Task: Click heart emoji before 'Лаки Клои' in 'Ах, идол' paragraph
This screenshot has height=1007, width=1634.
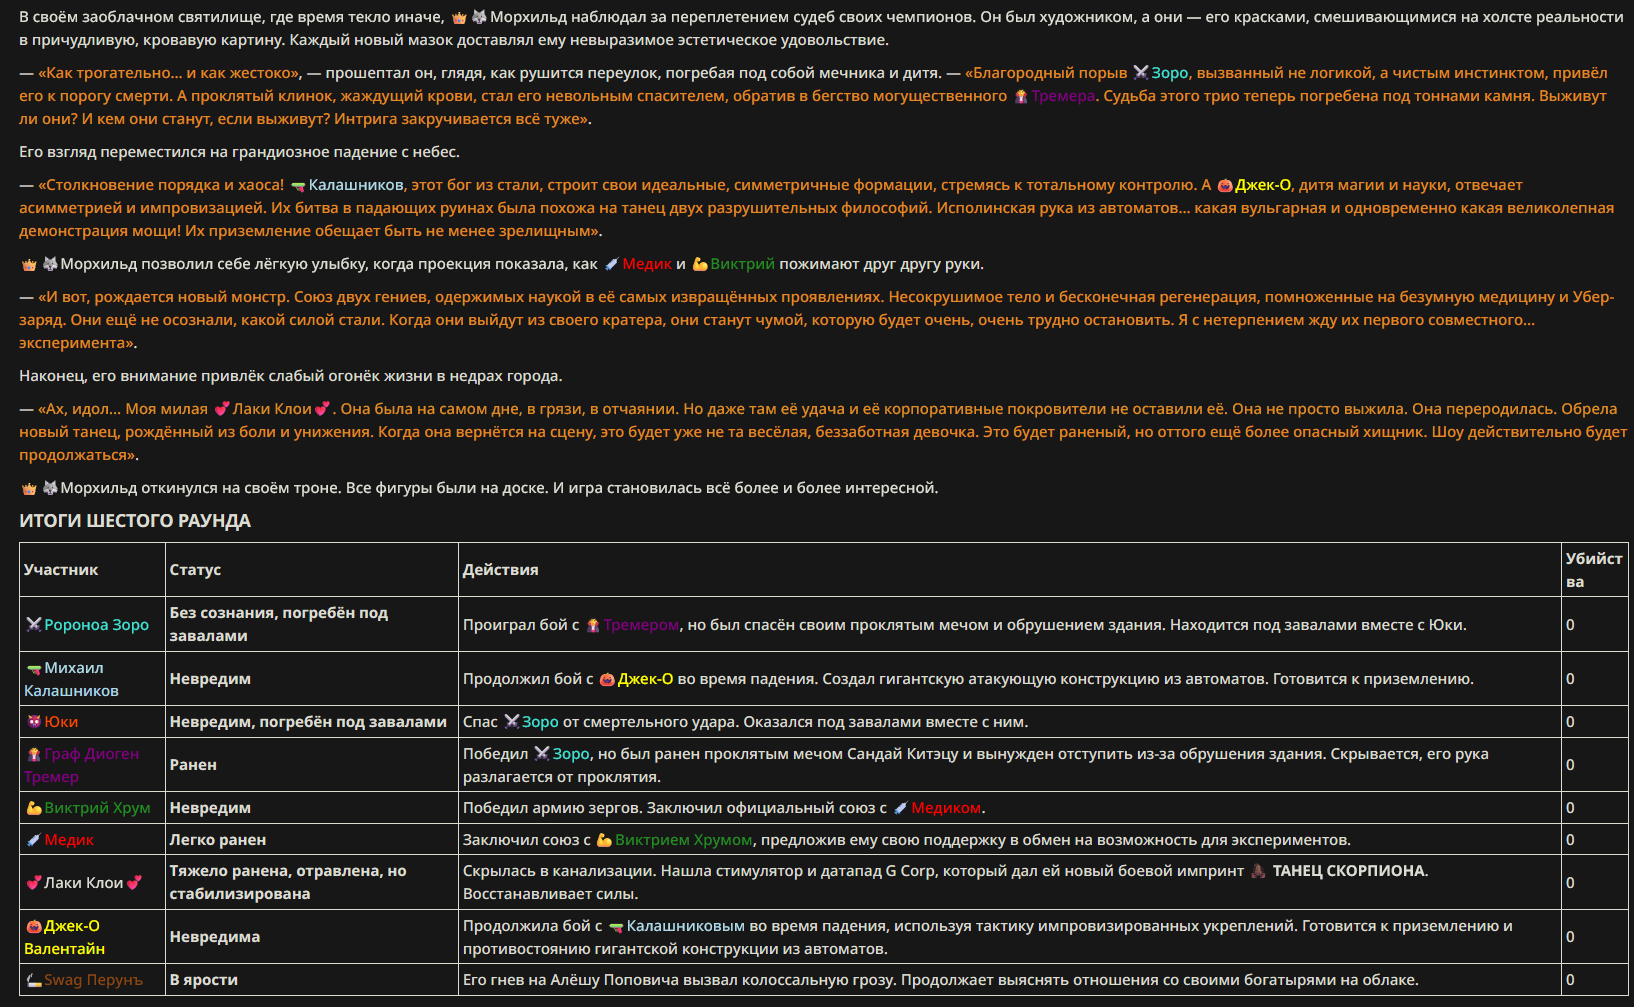Action: point(222,409)
